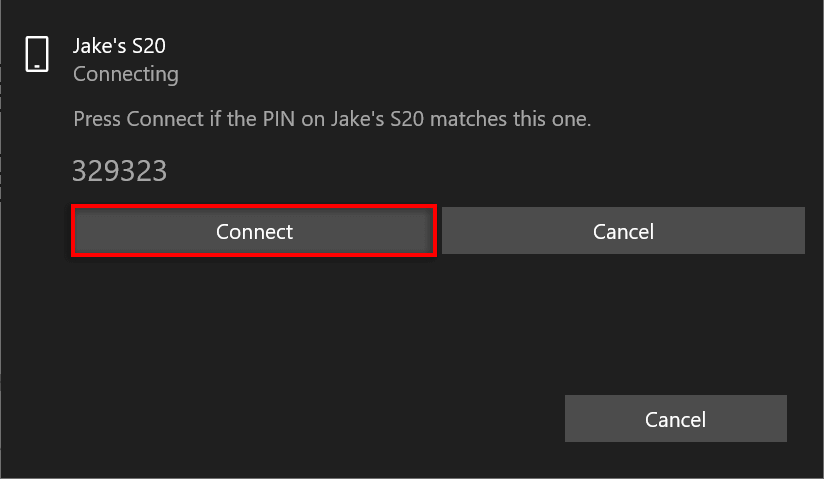The width and height of the screenshot is (824, 479).
Task: Click the Connect button to confirm the PIN
Action: coord(254,231)
